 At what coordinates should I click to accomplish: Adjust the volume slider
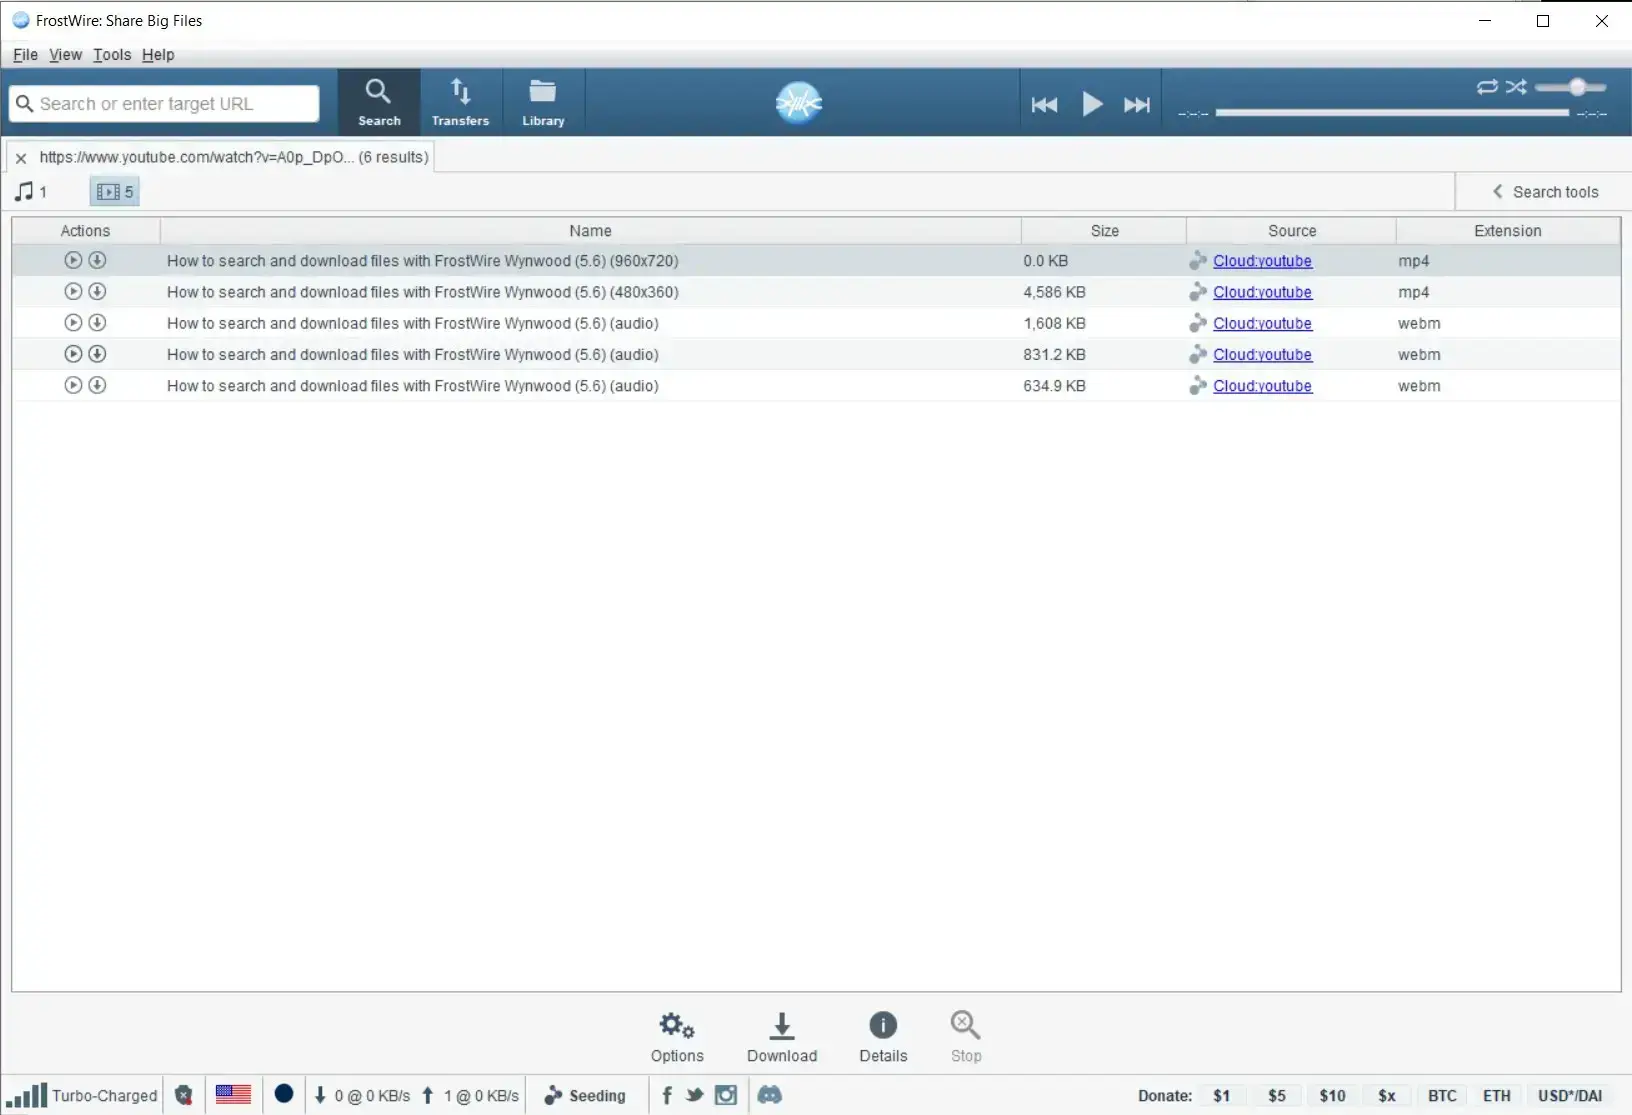1578,87
